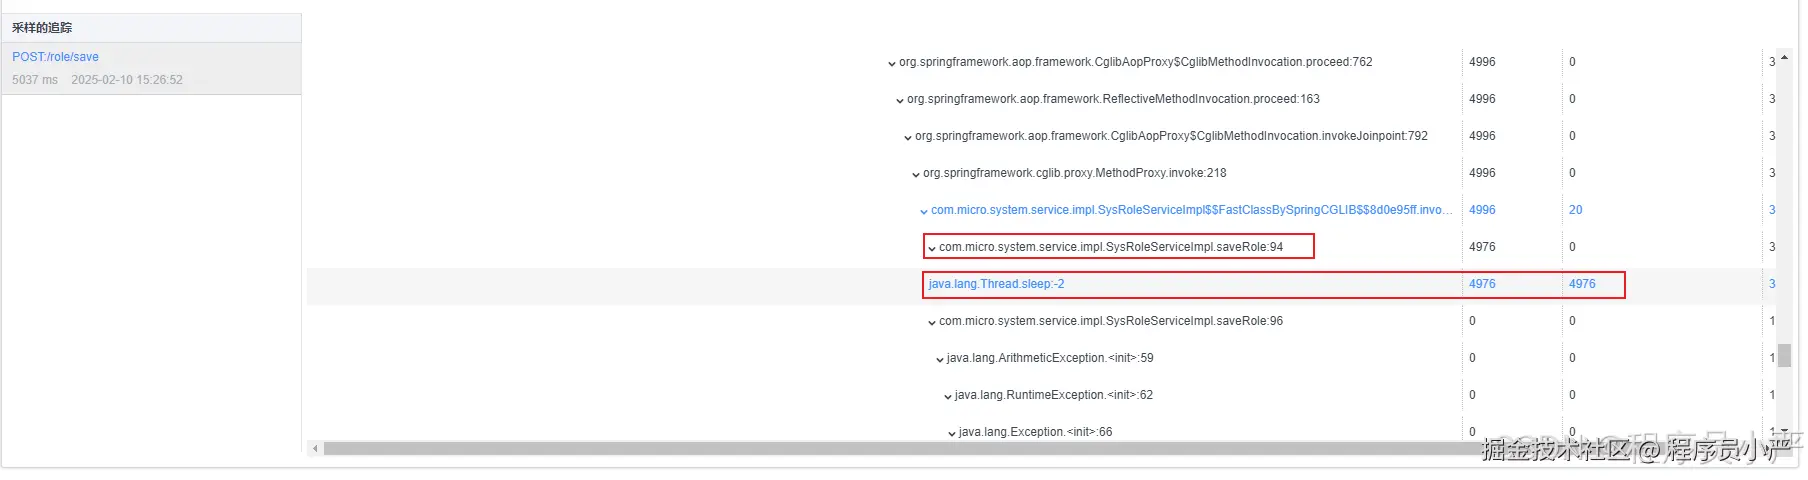Viewport: 1808px width, 480px height.
Task: Click duration 4976 in saveRole:94 row
Action: (1482, 247)
